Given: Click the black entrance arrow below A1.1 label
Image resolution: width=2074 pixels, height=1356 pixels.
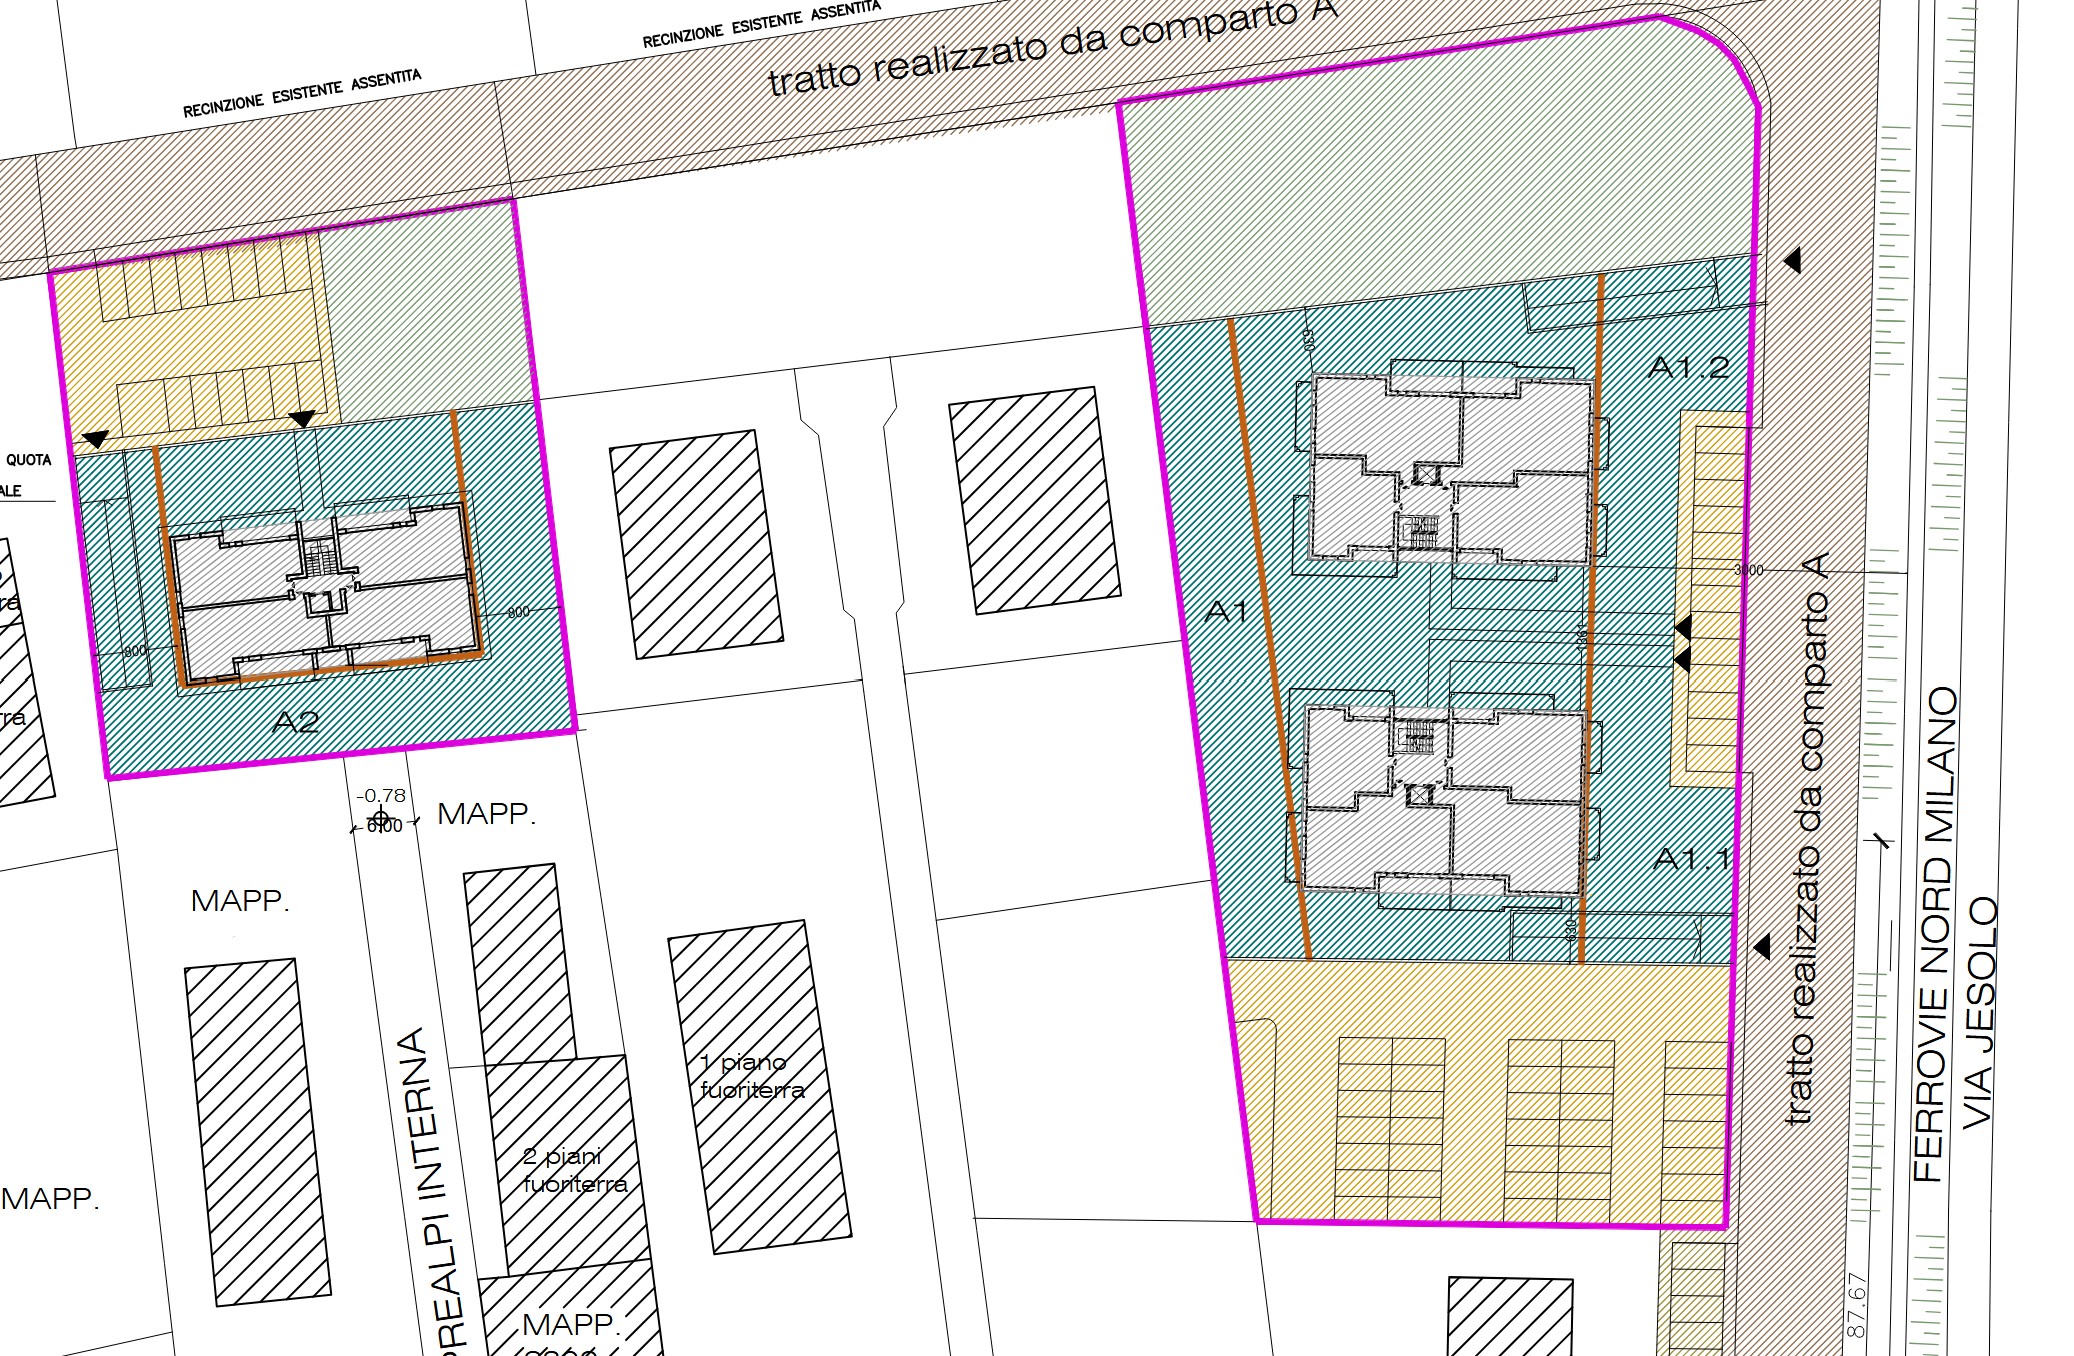Looking at the screenshot, I should [1762, 946].
